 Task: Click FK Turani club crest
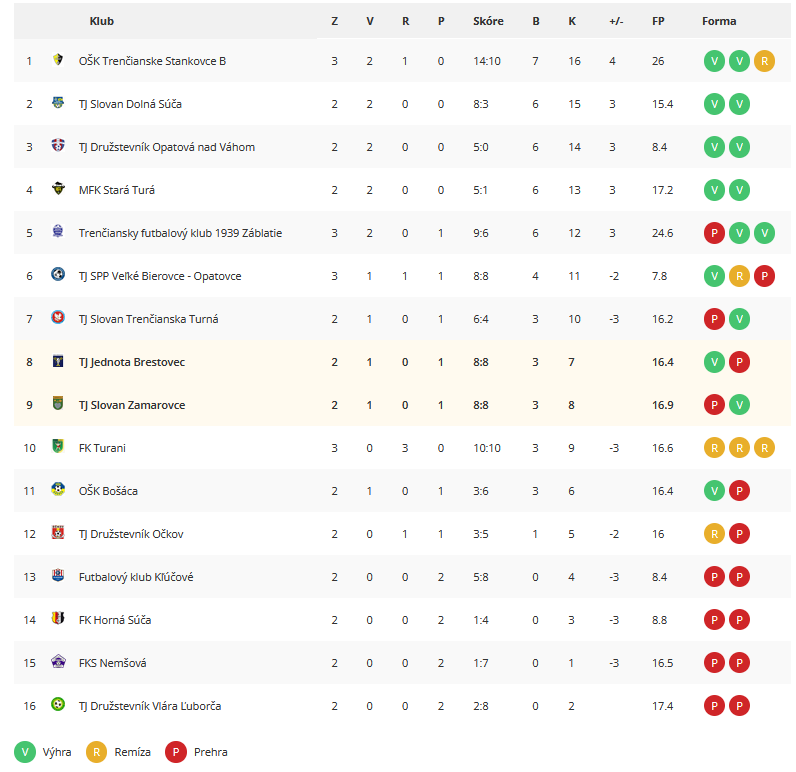click(x=58, y=447)
